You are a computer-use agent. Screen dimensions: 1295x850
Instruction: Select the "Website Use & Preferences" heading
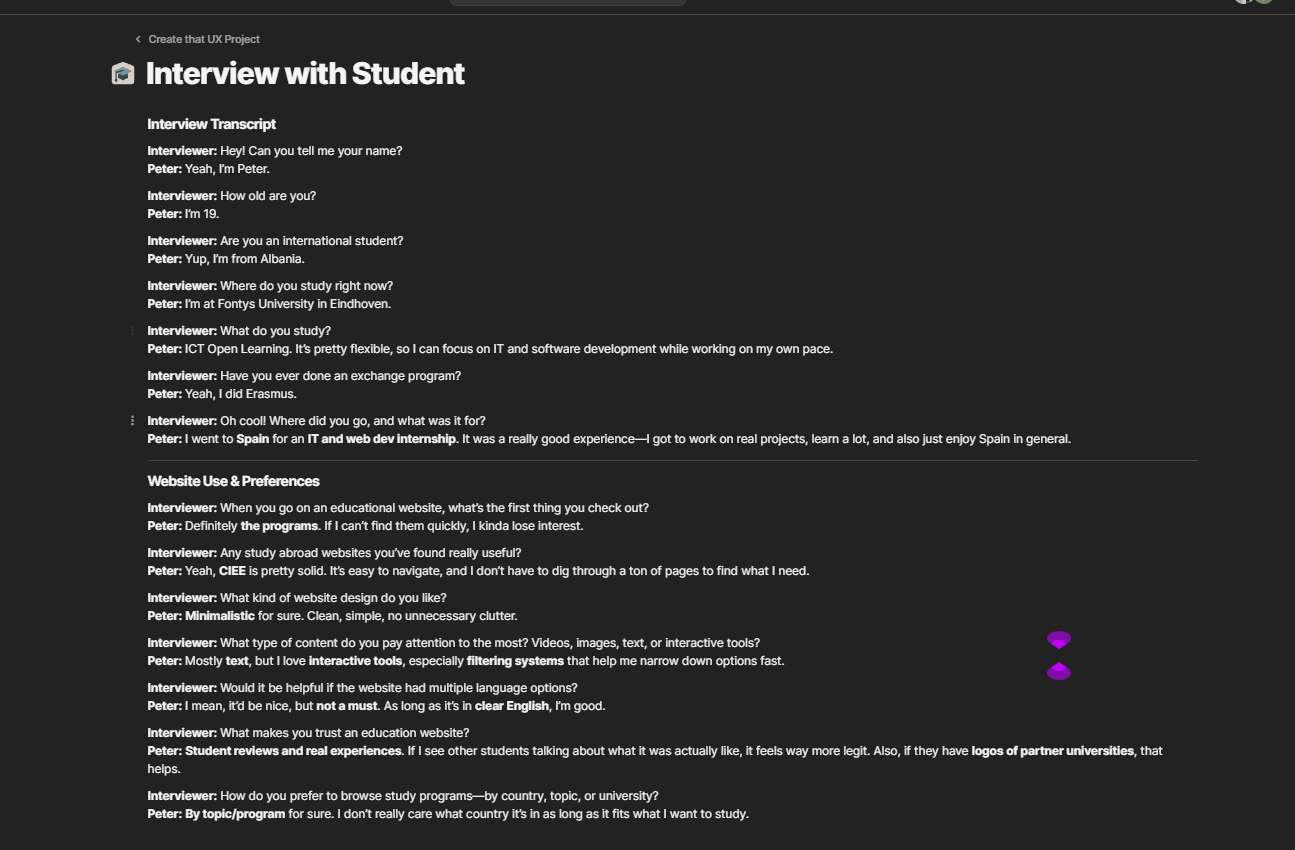(x=233, y=480)
